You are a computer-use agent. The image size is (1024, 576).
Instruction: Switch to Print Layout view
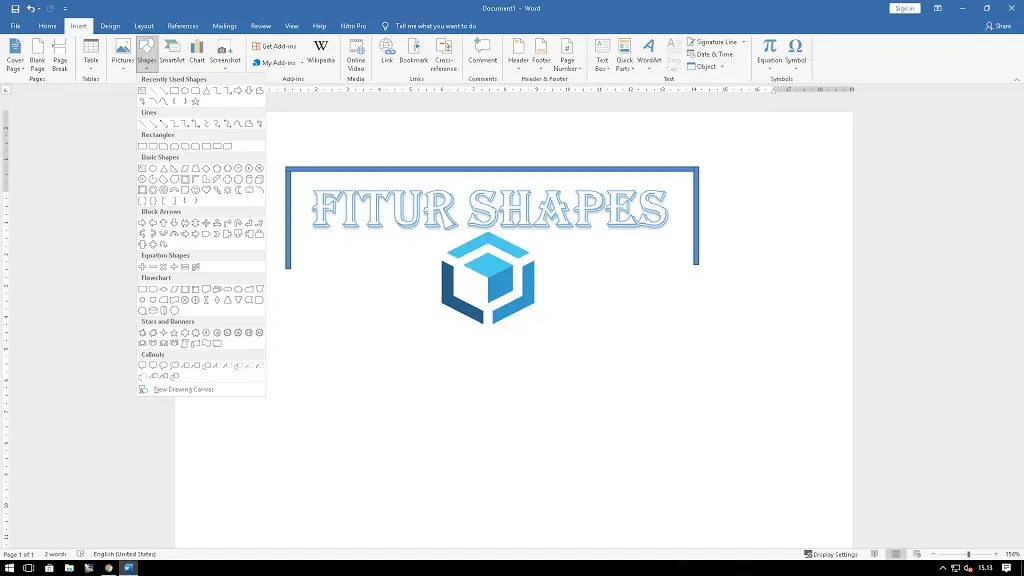click(x=896, y=554)
